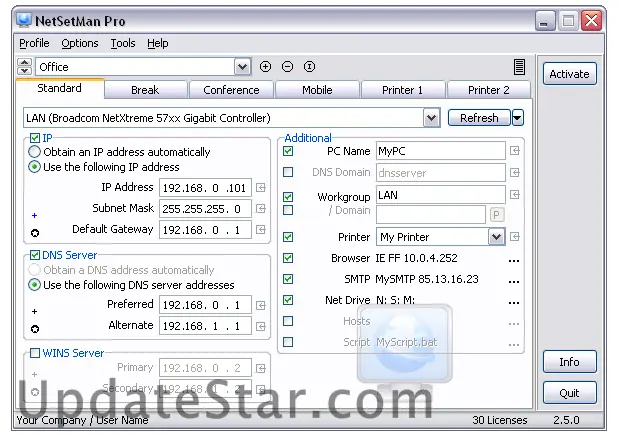Get current value for Default Gateway
Screen dimensions: 620x444
(x=261, y=229)
